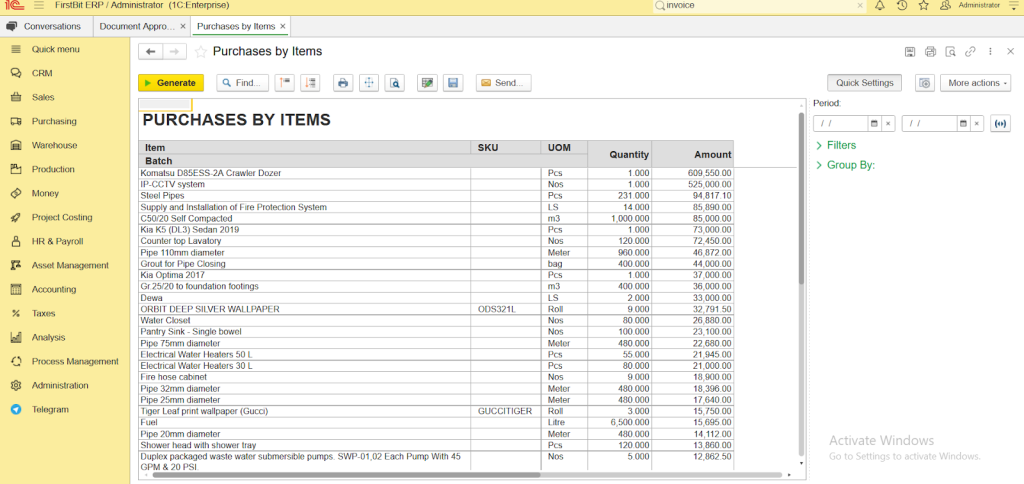Open Purchasing section
This screenshot has width=1024, height=484.
[54, 121]
